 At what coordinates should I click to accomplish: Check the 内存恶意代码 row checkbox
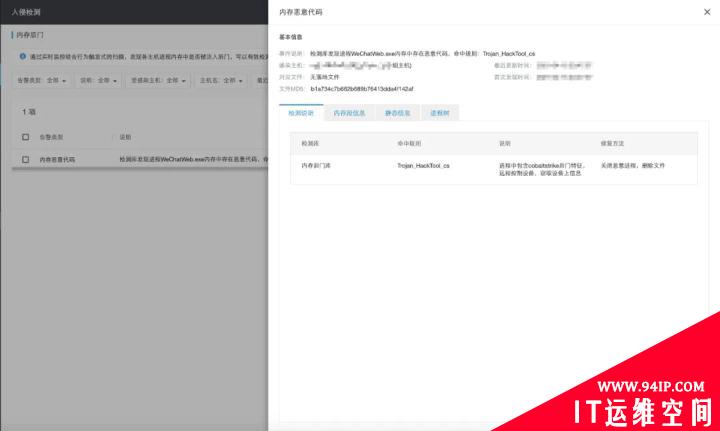click(x=26, y=159)
